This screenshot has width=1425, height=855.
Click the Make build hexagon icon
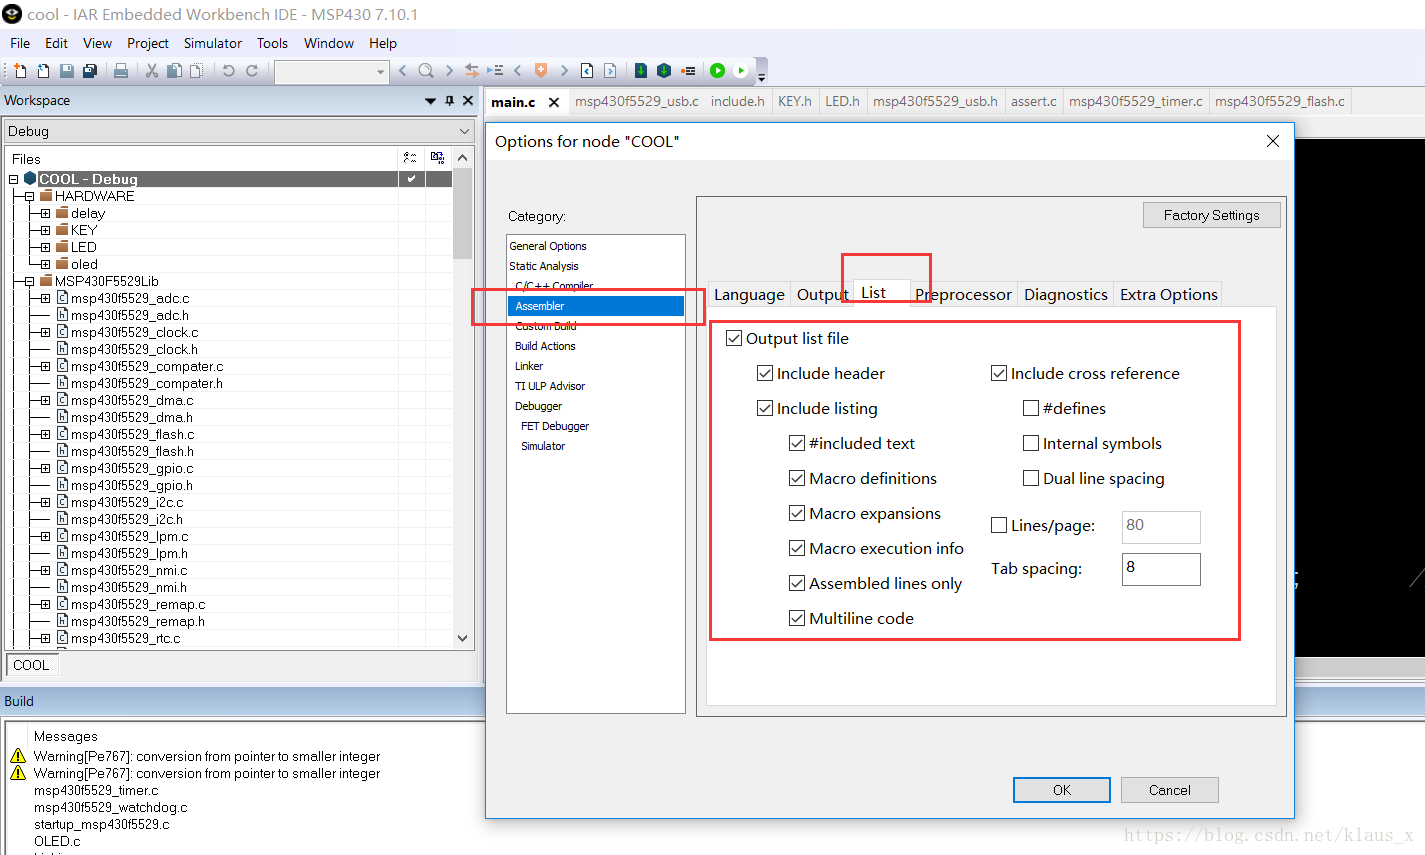pyautogui.click(x=664, y=70)
